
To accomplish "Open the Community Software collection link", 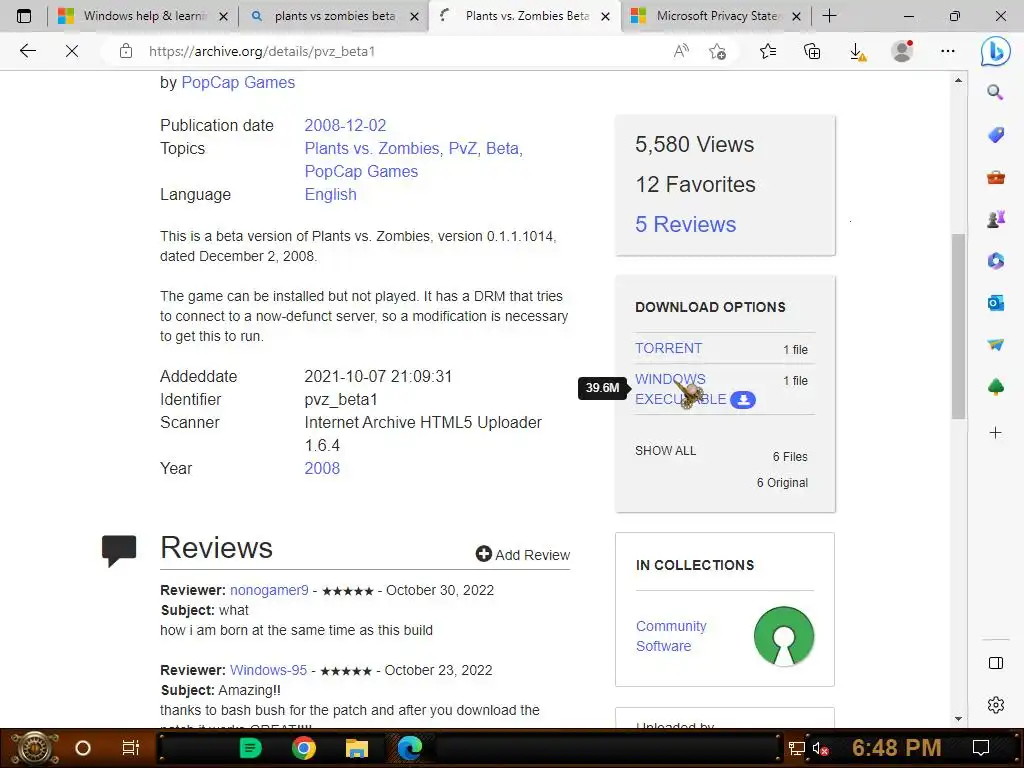I will click(671, 635).
